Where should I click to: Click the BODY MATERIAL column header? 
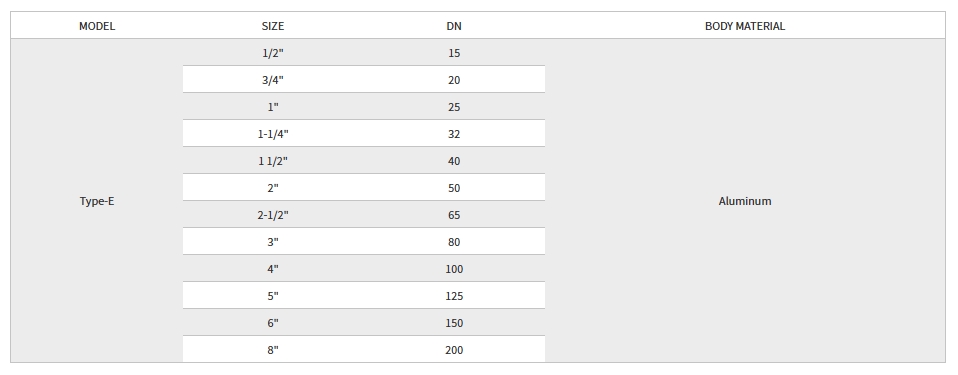[745, 26]
